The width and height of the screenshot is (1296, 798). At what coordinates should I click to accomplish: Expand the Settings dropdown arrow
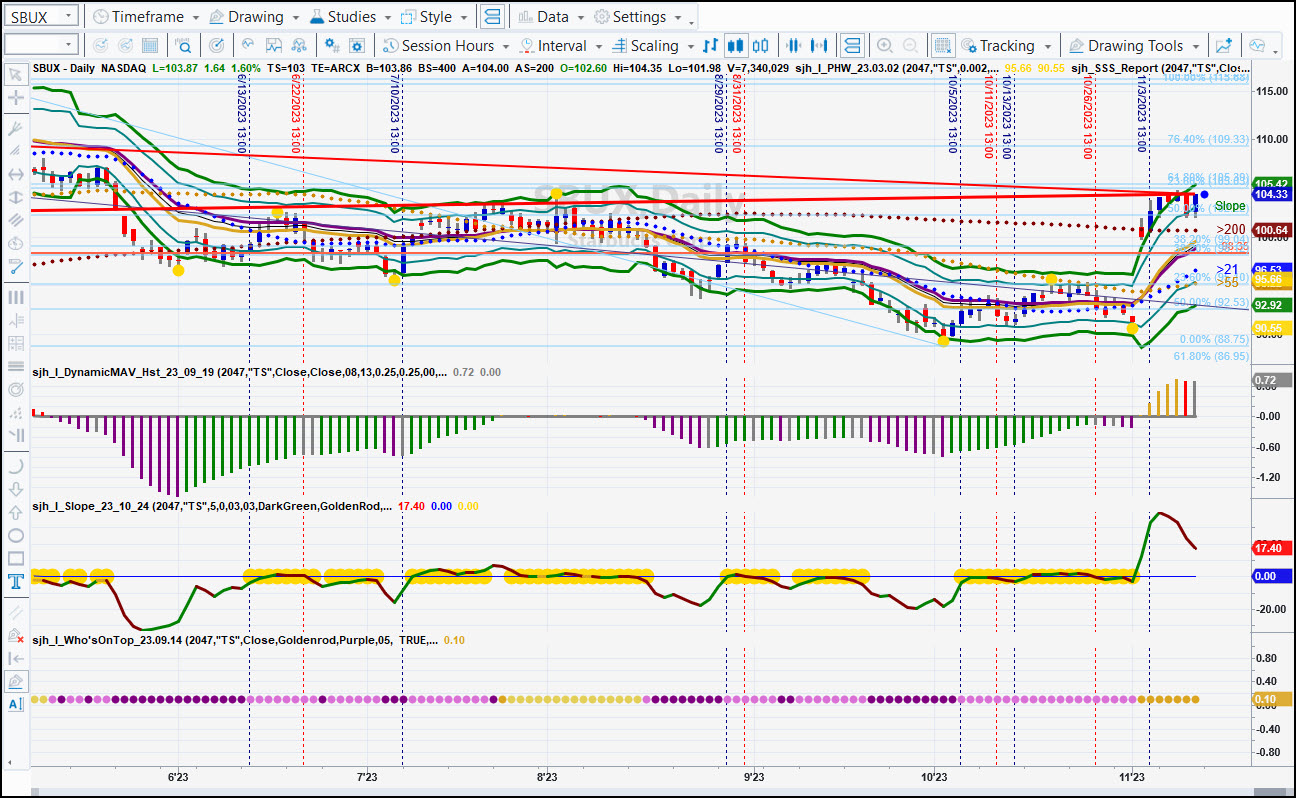click(678, 18)
